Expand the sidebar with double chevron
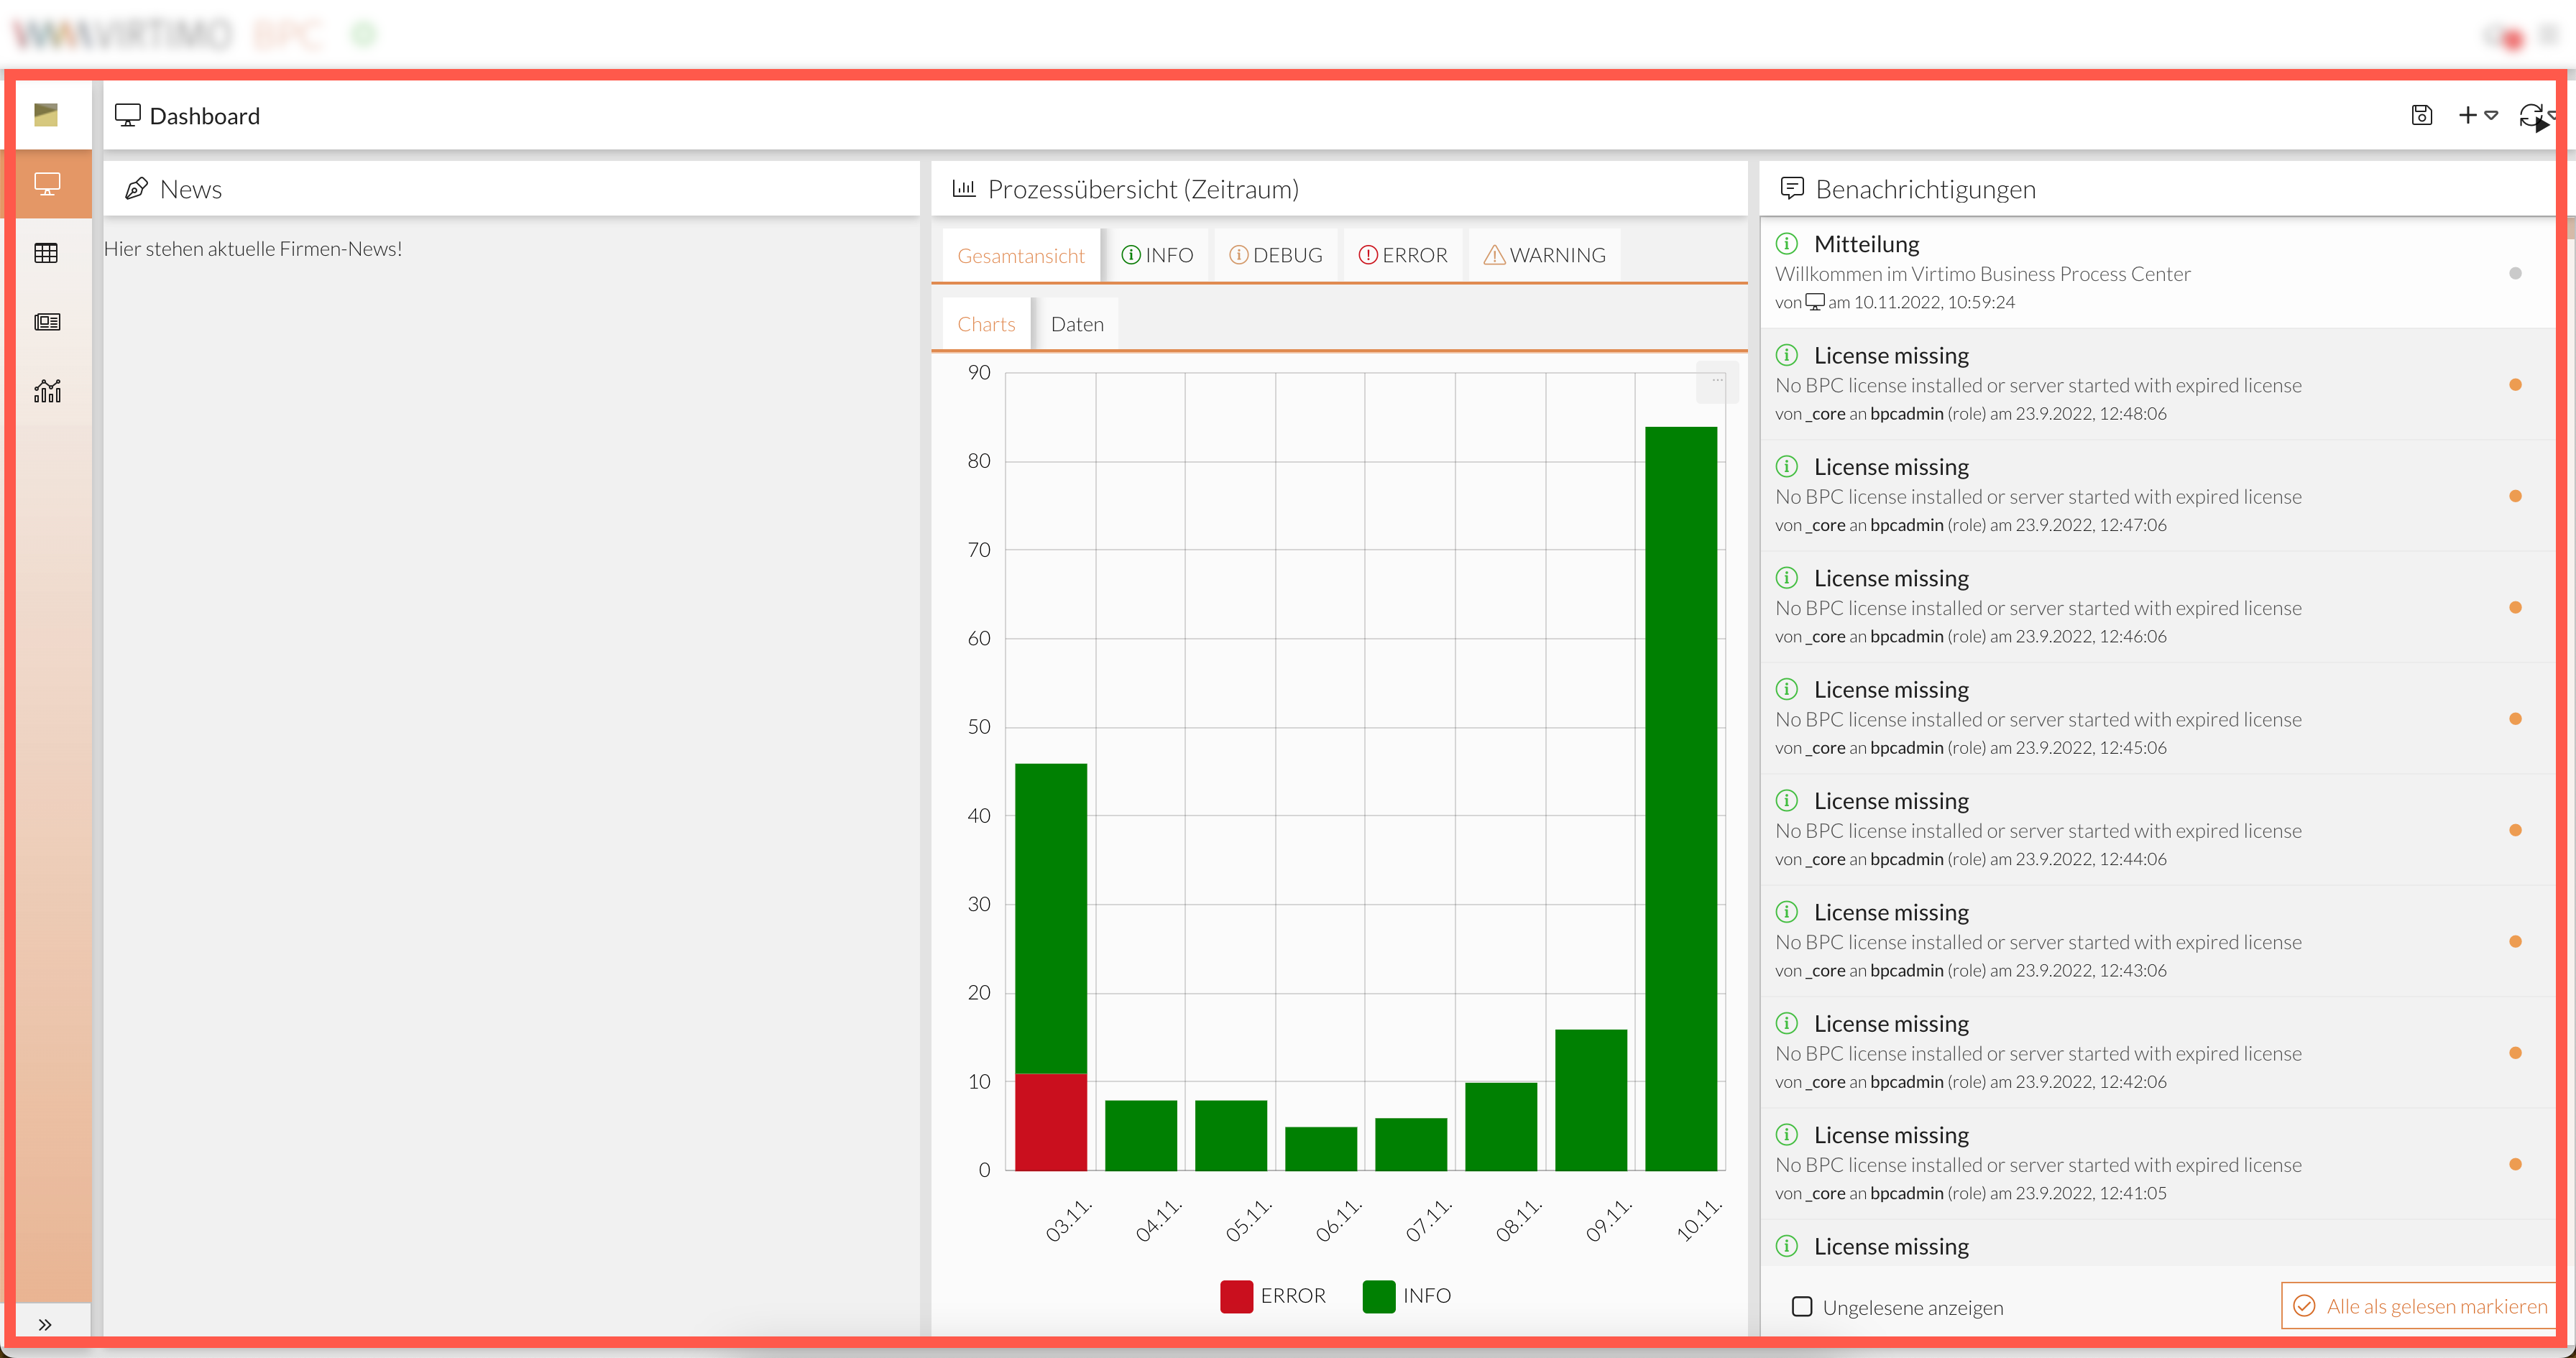 pyautogui.click(x=45, y=1324)
